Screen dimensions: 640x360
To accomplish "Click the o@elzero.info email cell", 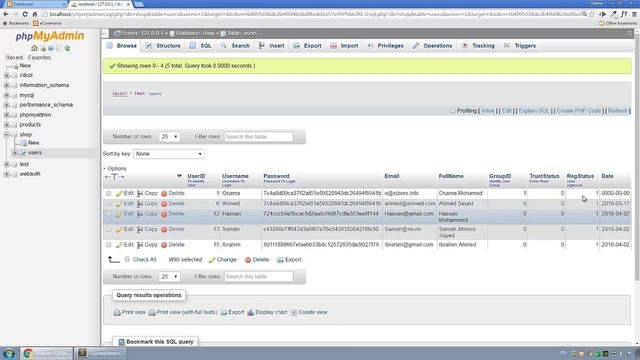I will (402, 193).
